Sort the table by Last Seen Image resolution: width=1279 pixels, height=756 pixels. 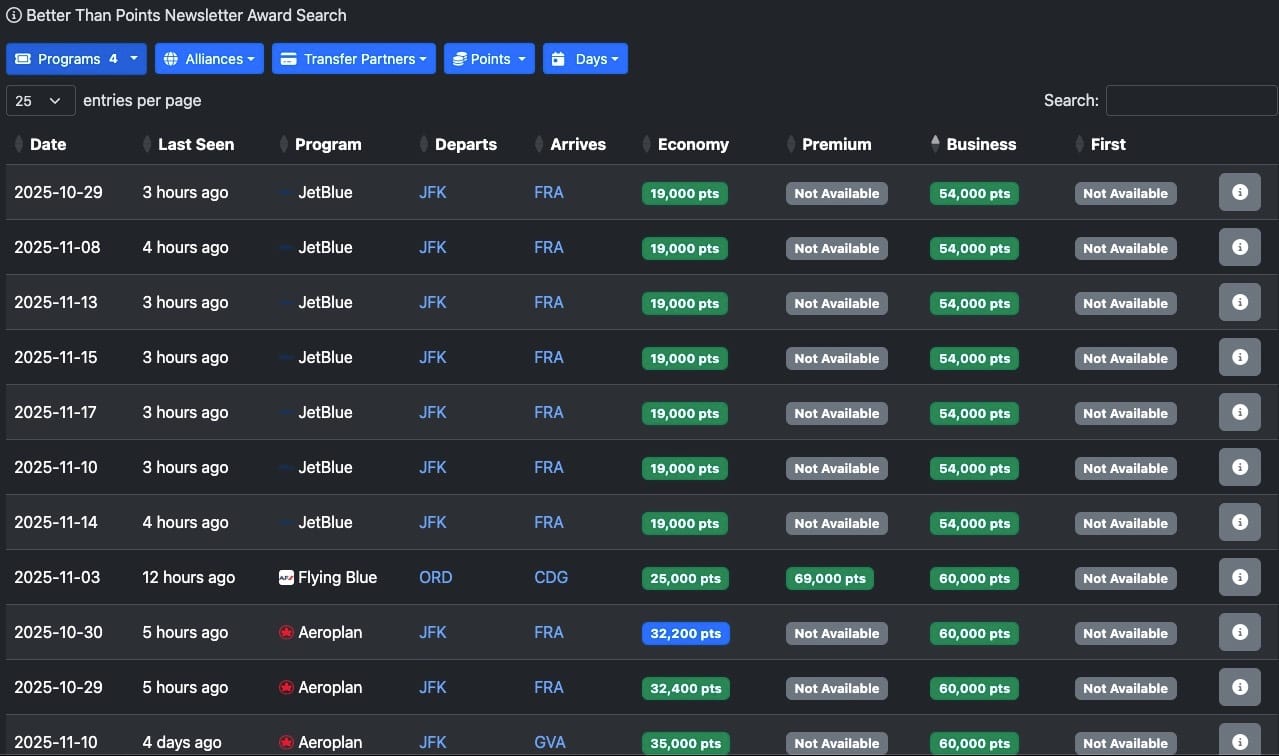[x=195, y=144]
